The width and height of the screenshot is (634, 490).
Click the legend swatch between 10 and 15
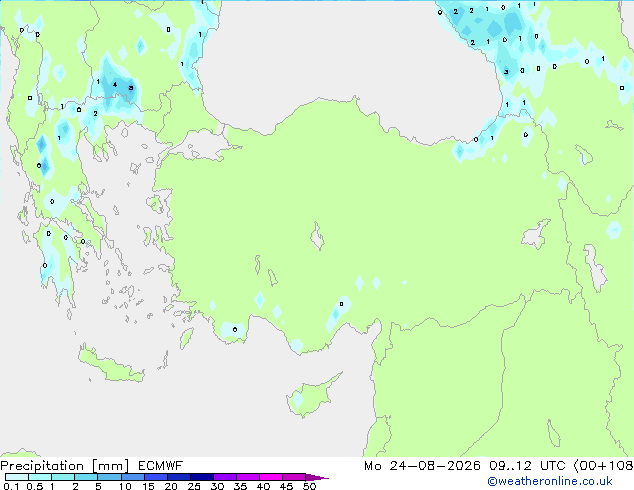(133, 477)
